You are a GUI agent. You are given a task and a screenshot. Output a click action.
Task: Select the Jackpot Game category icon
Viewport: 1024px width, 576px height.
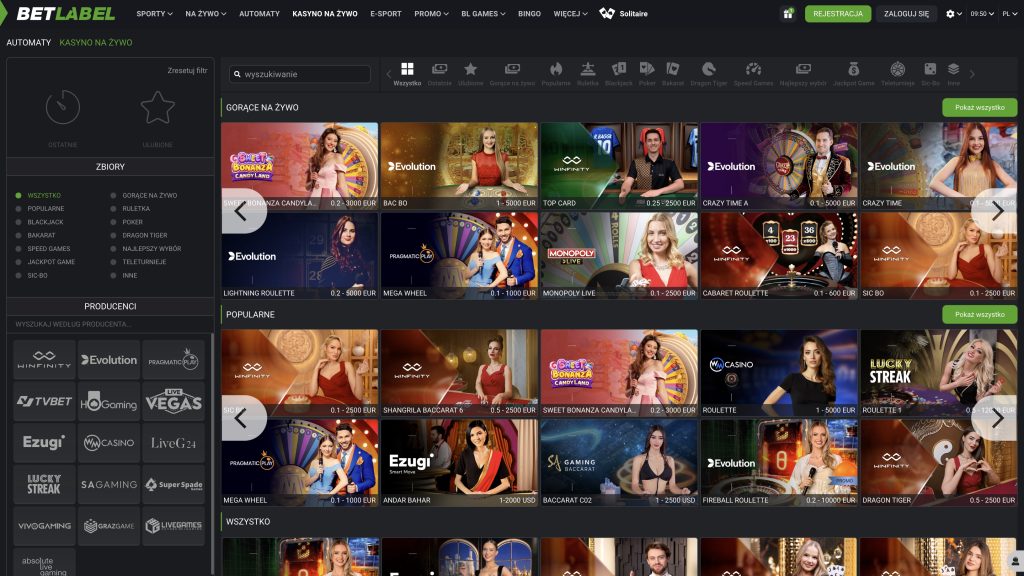854,69
